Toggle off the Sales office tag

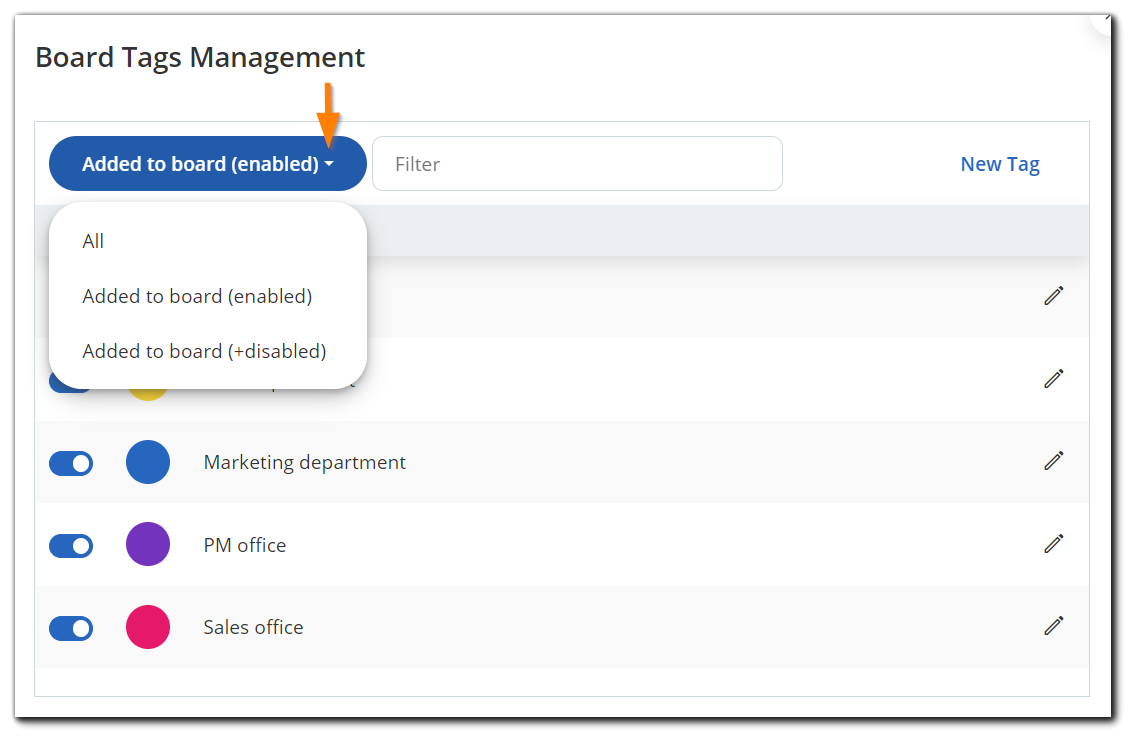coord(71,628)
